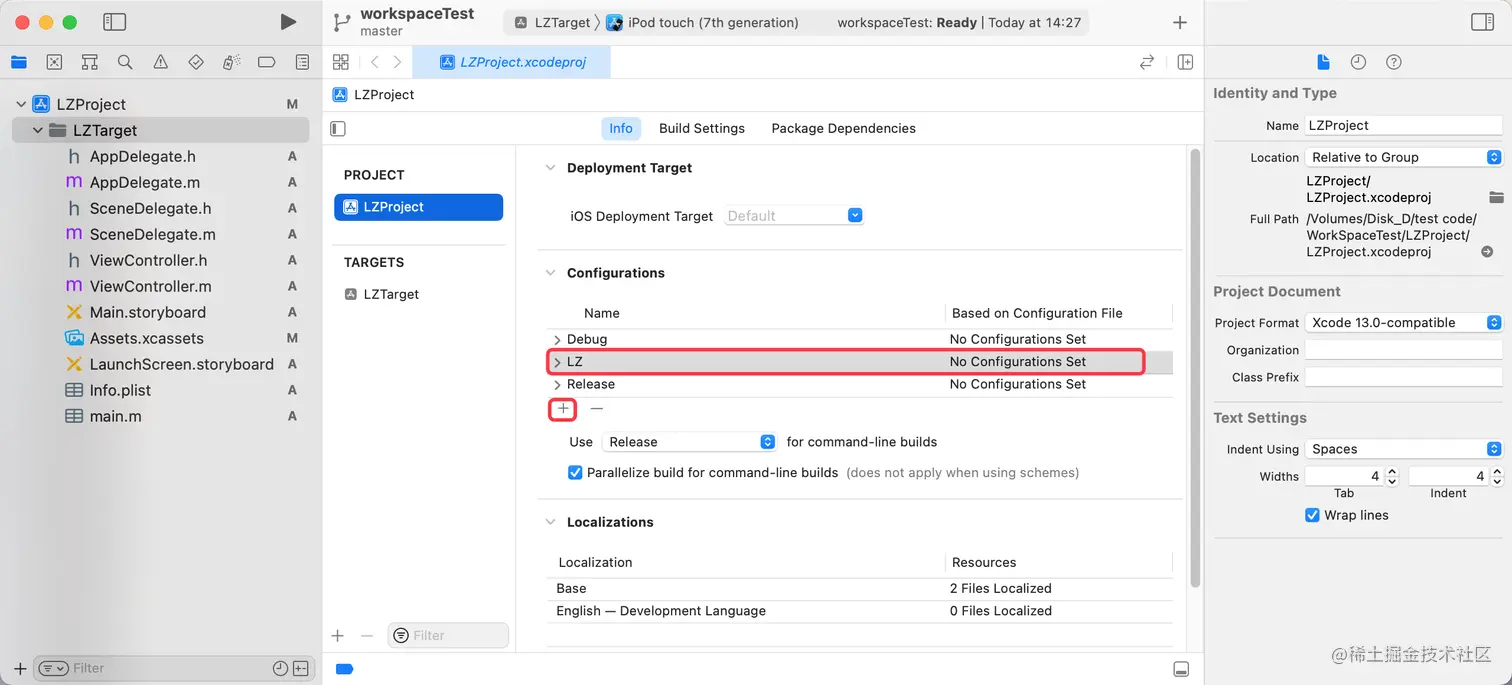Choose the iPod touch run destination

point(703,22)
